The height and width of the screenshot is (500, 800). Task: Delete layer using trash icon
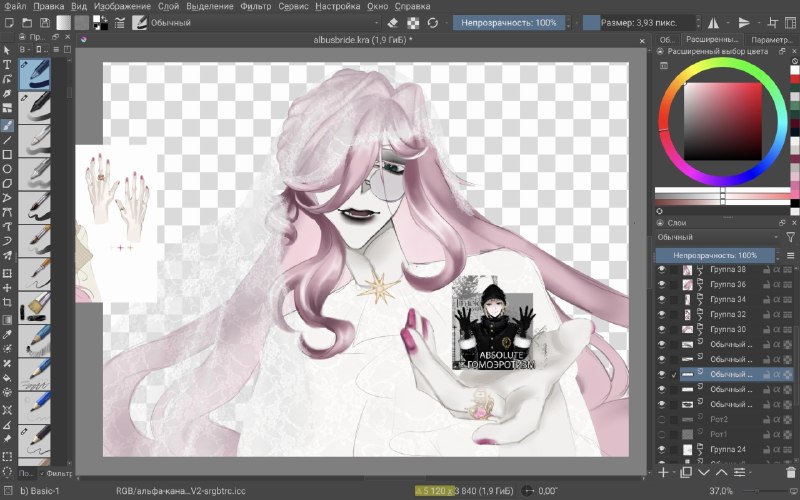(790, 472)
